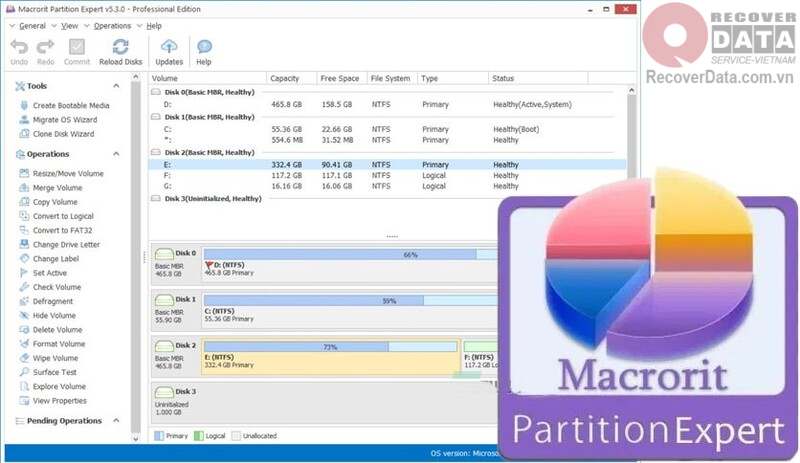Open Help from the toolbar
Viewport: 800px width, 463px height.
tap(204, 52)
